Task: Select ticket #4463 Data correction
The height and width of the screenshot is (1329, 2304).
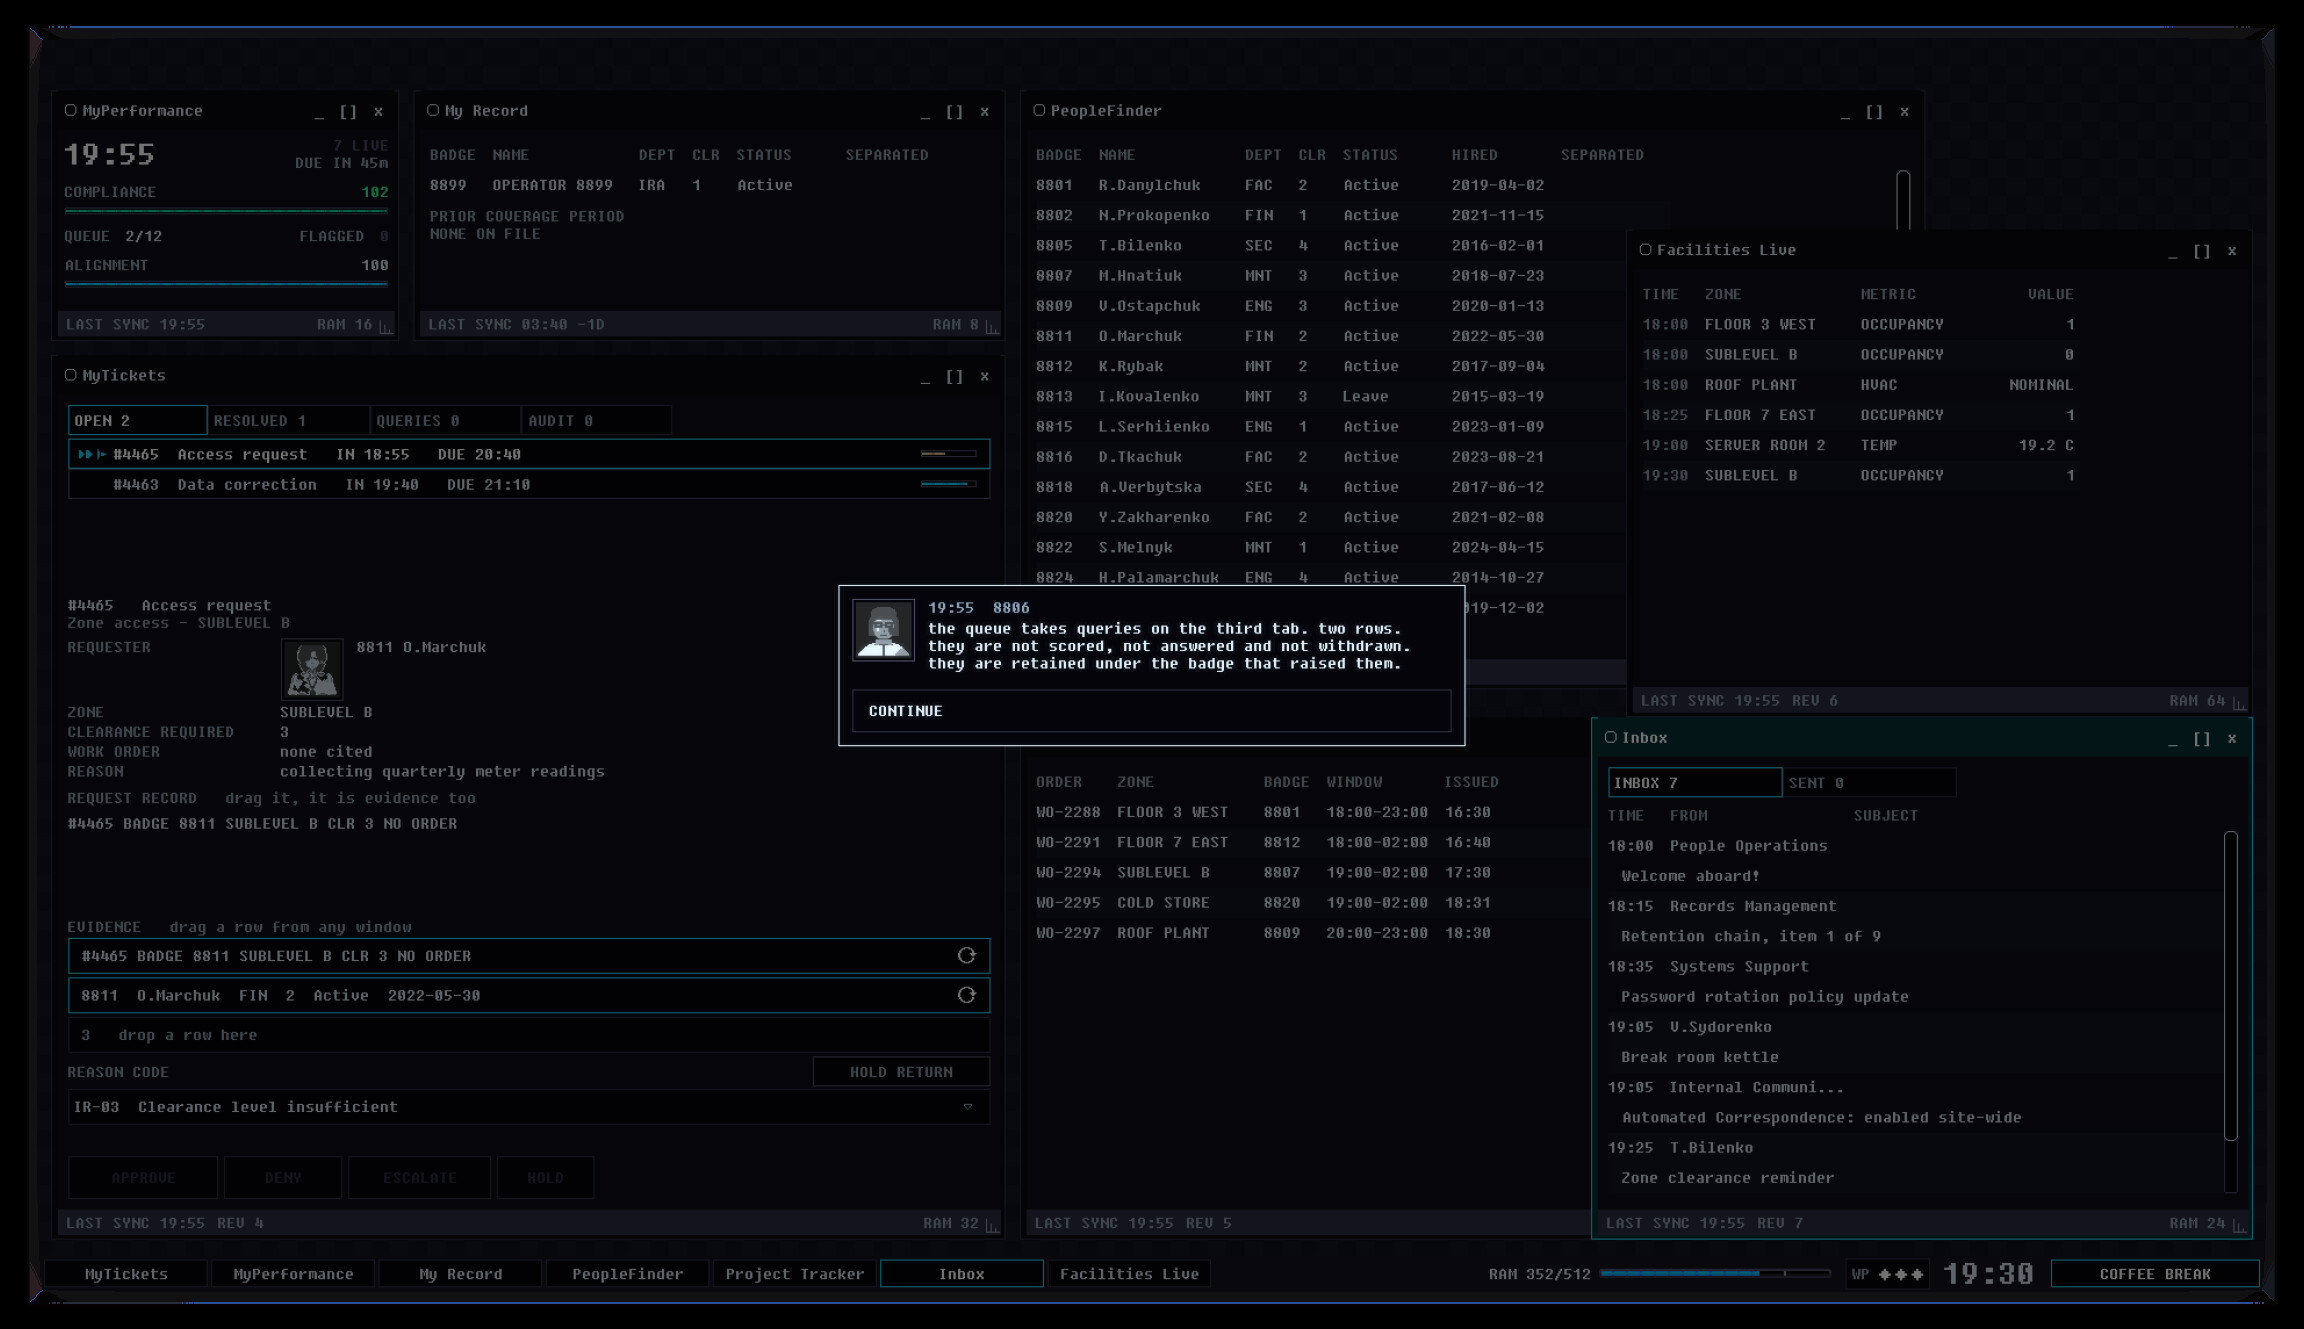Action: (528, 484)
